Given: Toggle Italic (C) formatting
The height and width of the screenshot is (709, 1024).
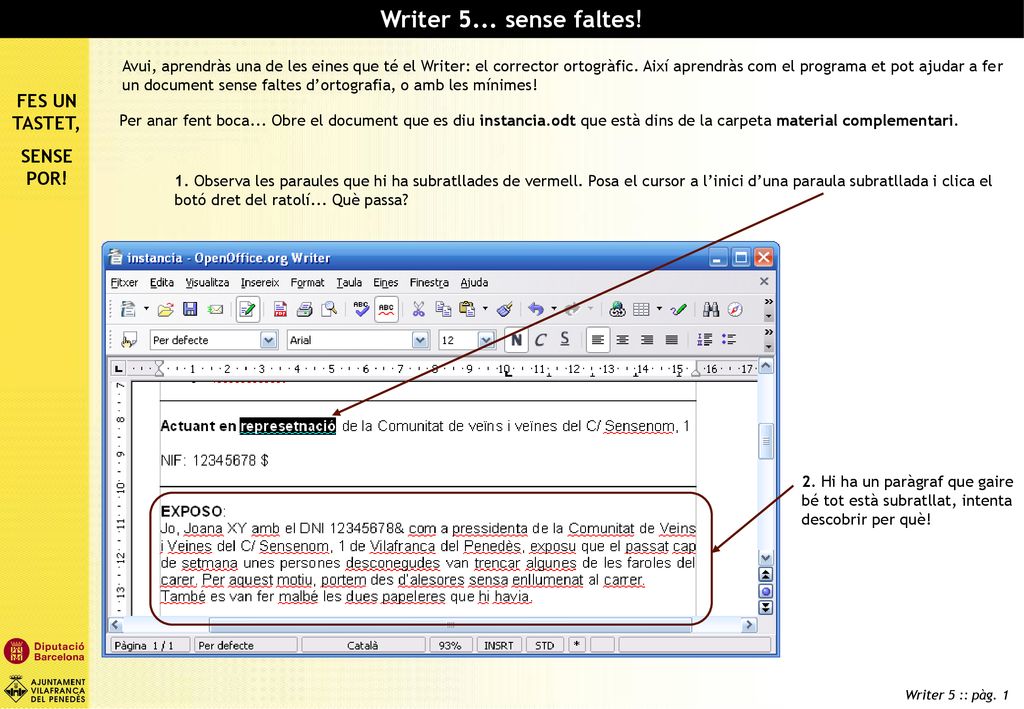Looking at the screenshot, I should pos(540,339).
